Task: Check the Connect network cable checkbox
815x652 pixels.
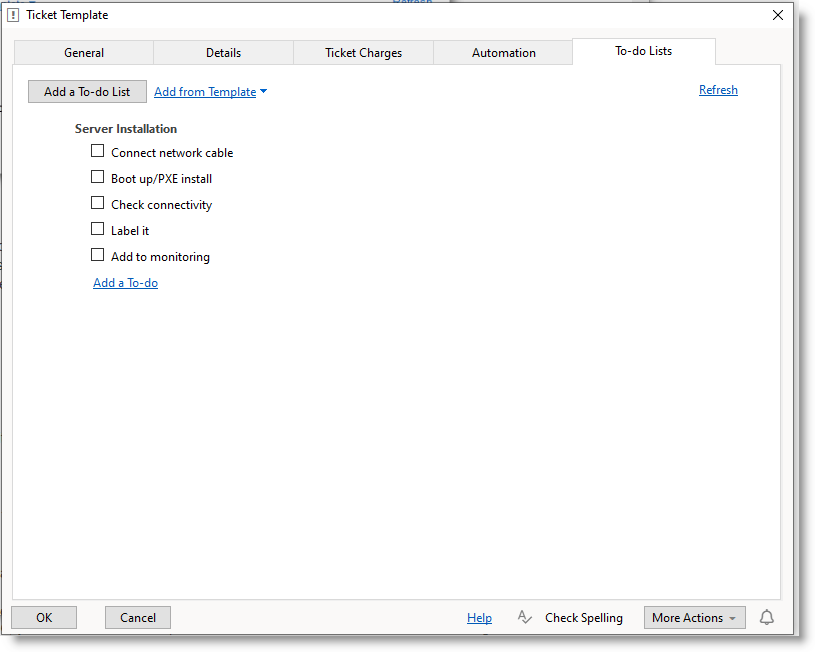Action: pyautogui.click(x=98, y=151)
